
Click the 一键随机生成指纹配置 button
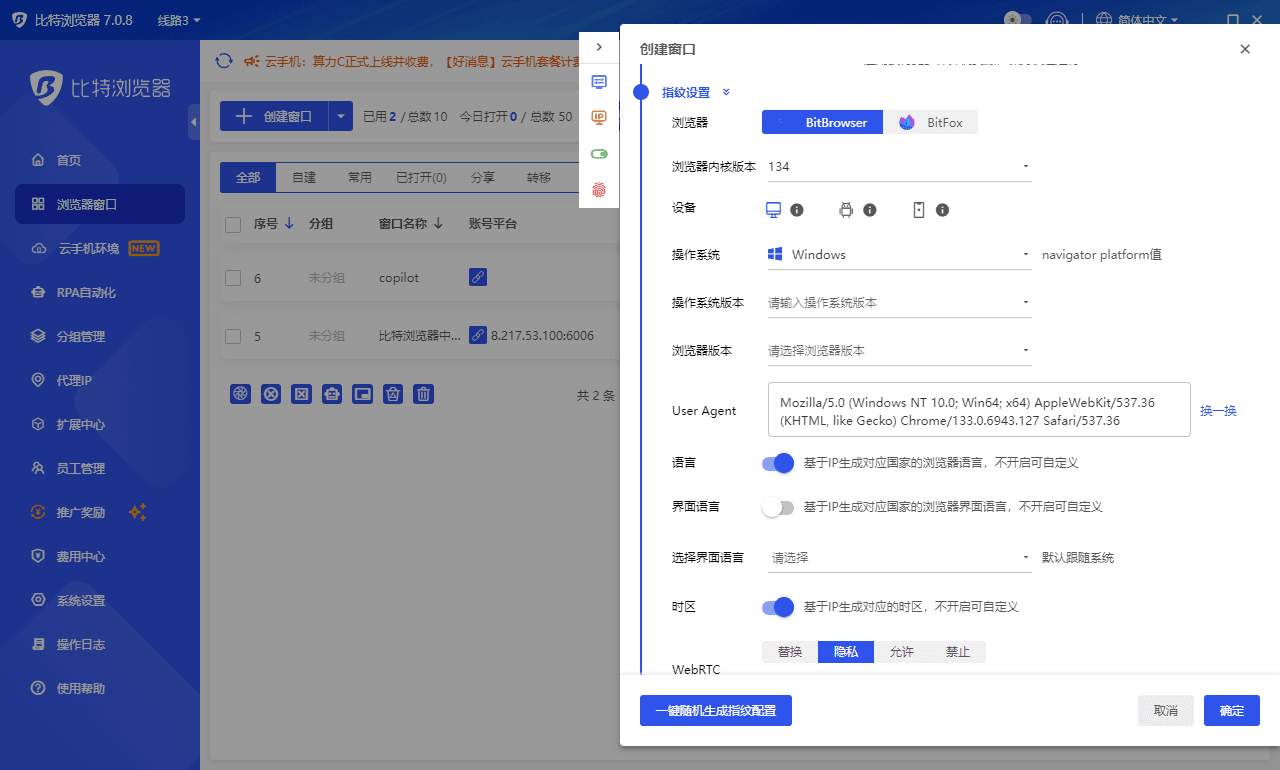715,711
